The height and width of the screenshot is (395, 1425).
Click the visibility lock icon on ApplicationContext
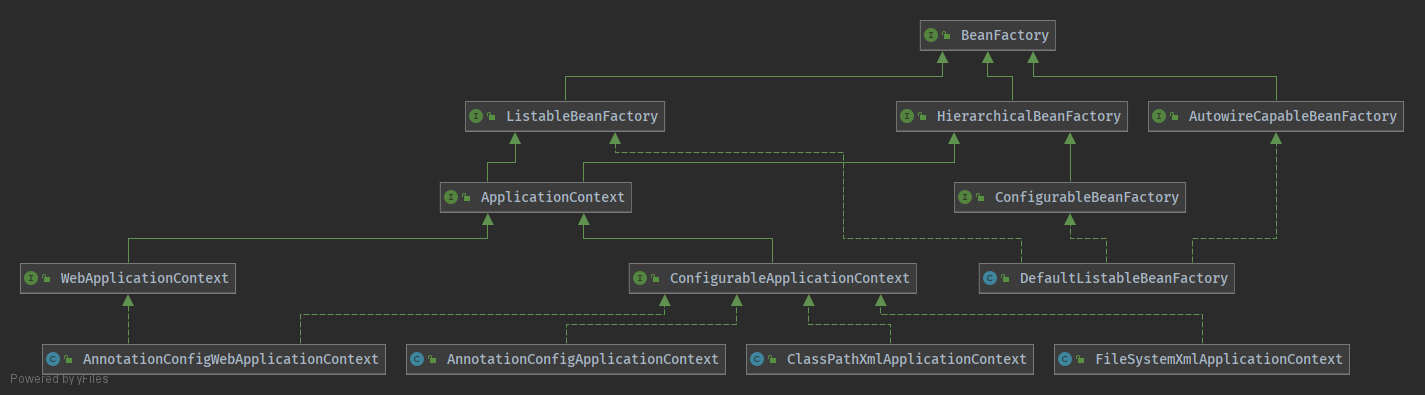467,197
